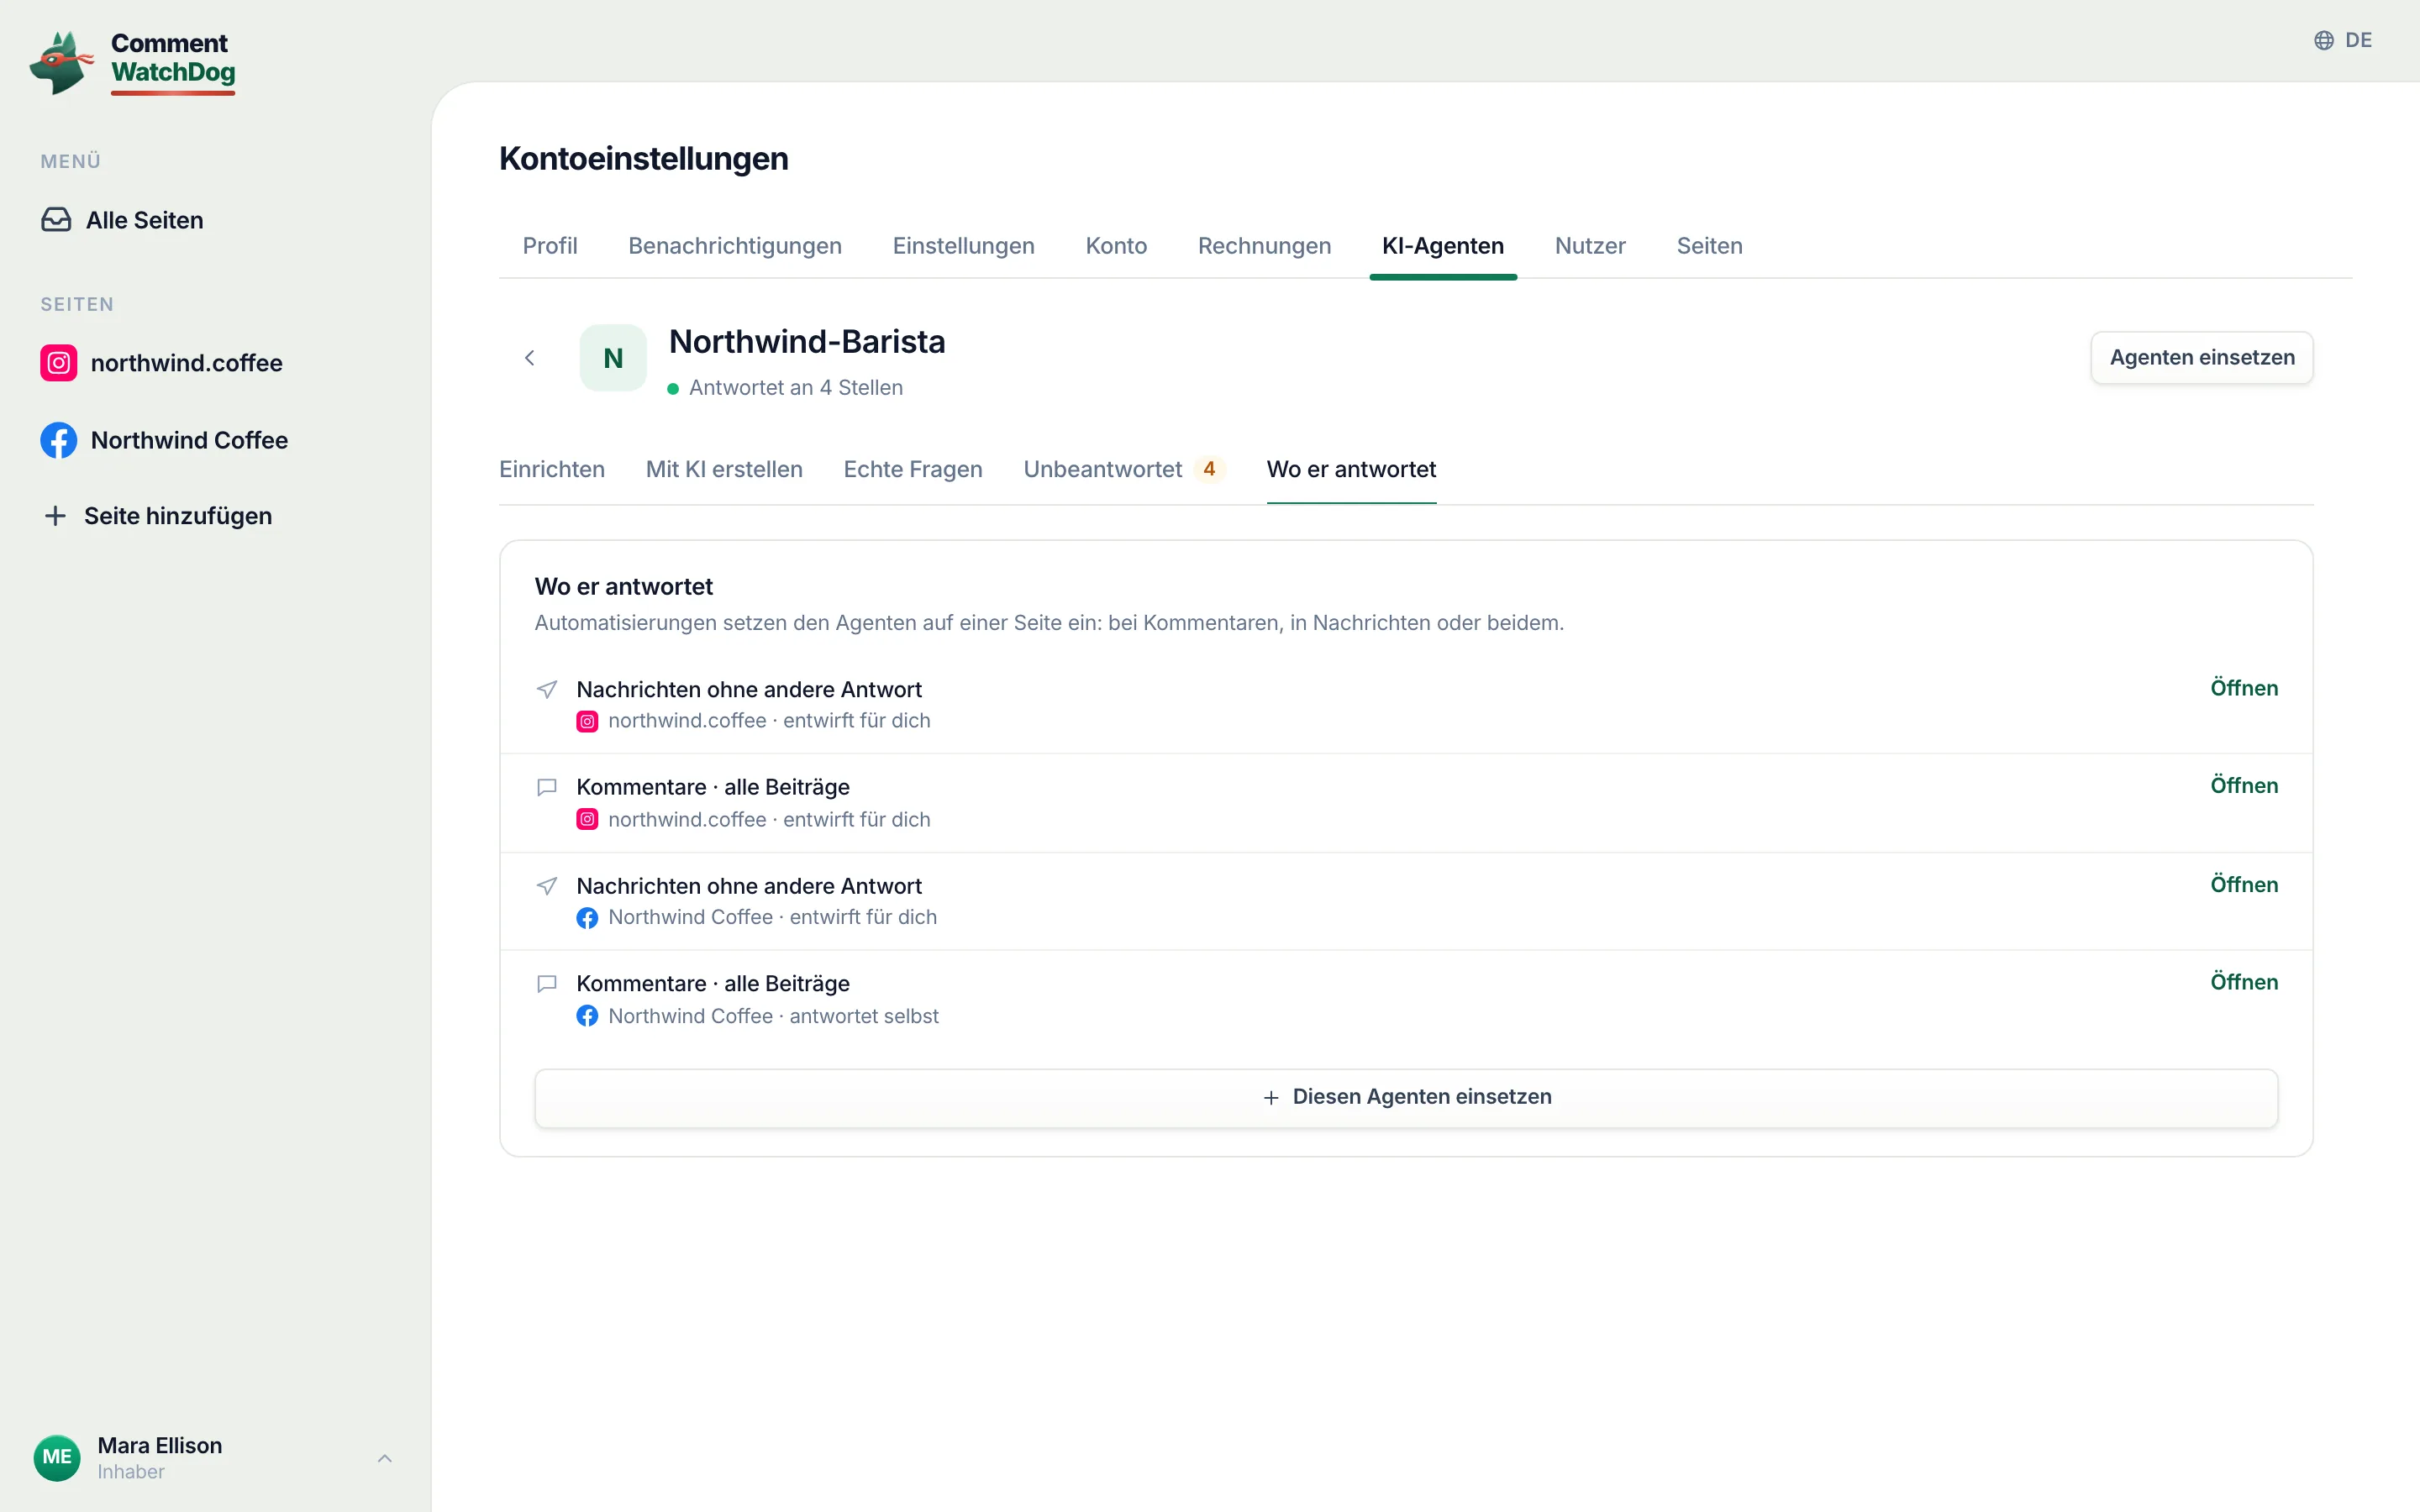Click the ME user avatar
This screenshot has height=1512, width=2420.
[x=57, y=1457]
